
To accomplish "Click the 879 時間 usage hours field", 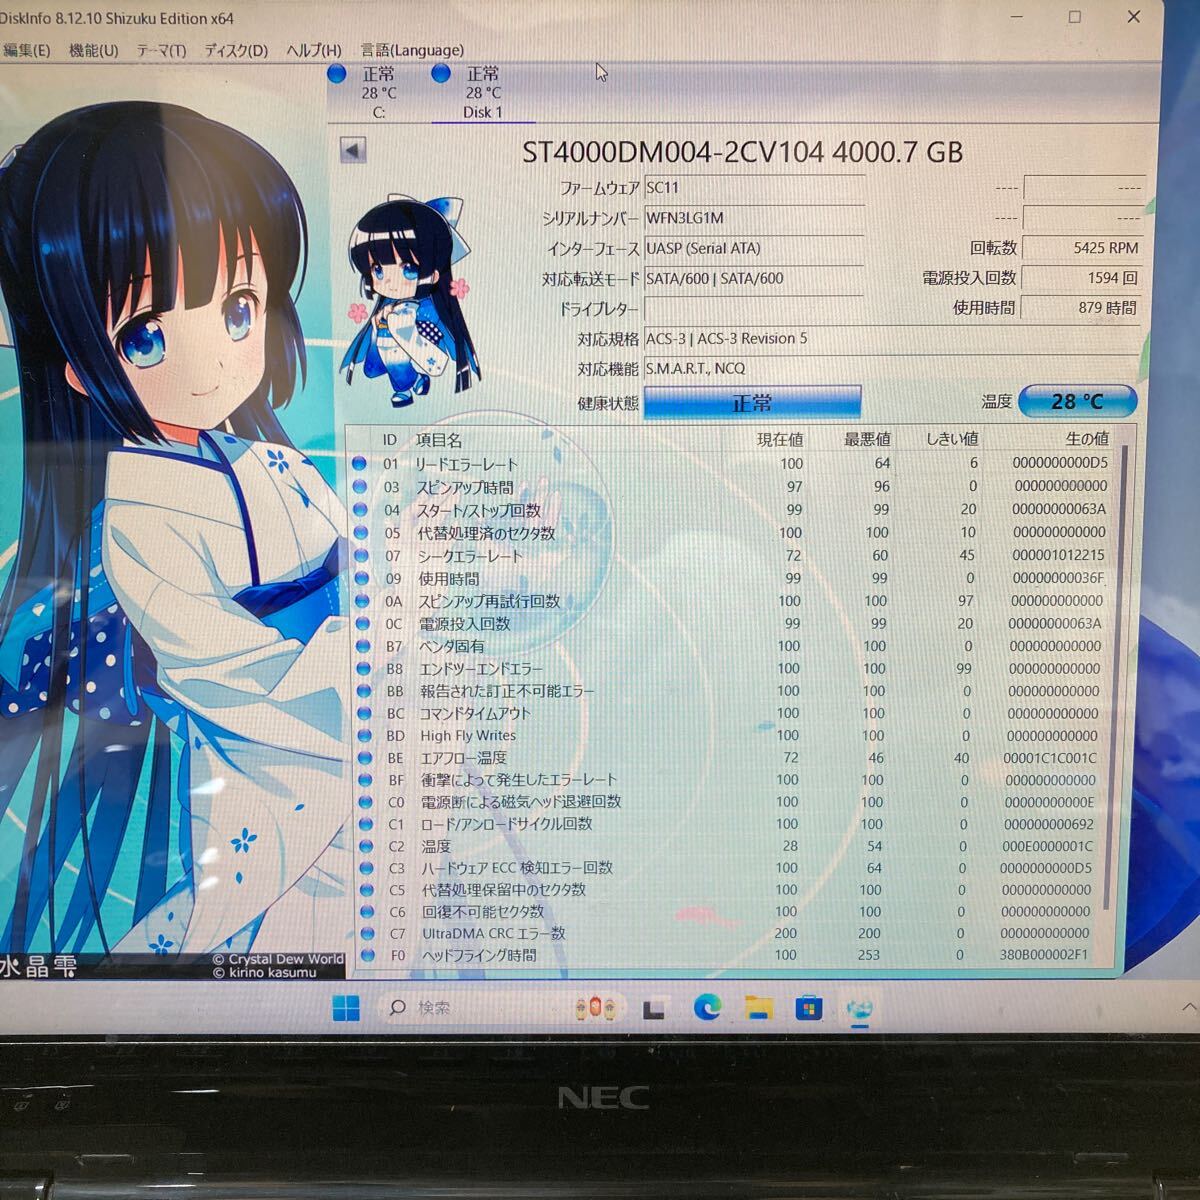I will click(x=1082, y=307).
